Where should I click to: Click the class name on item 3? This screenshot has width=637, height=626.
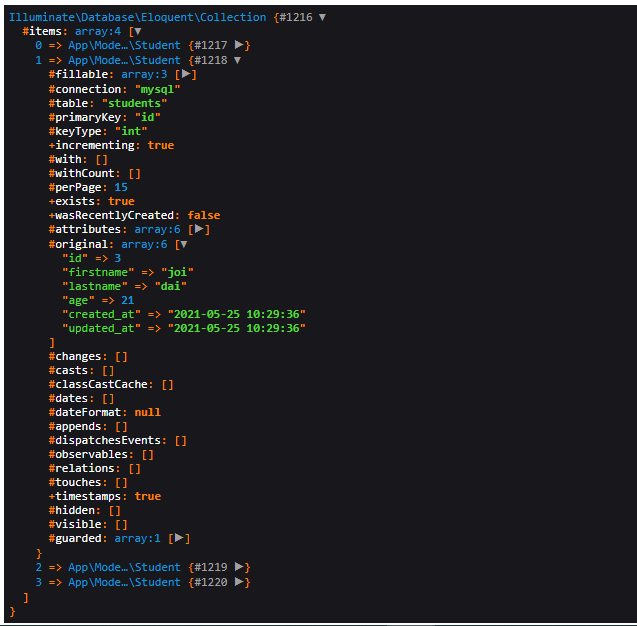point(124,582)
